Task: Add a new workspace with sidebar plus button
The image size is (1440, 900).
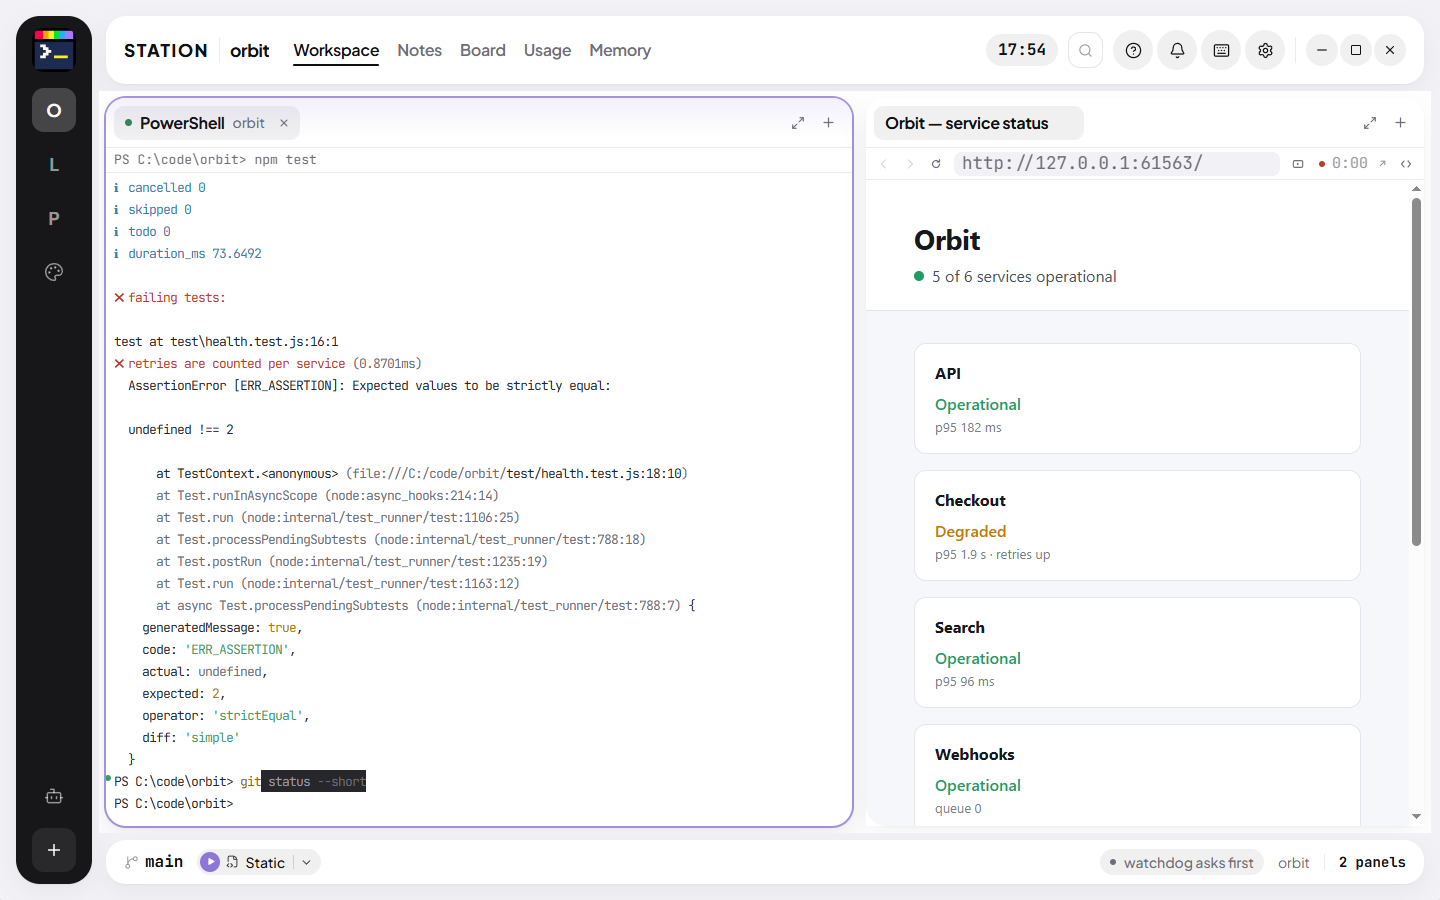Action: tap(54, 850)
